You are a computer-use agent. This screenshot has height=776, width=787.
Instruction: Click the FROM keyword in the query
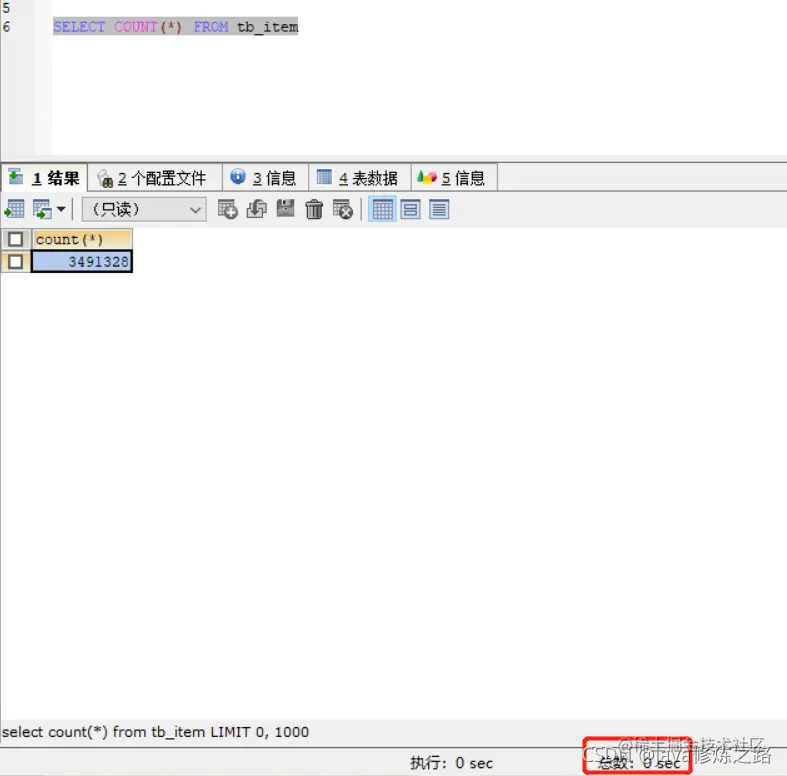click(x=211, y=27)
